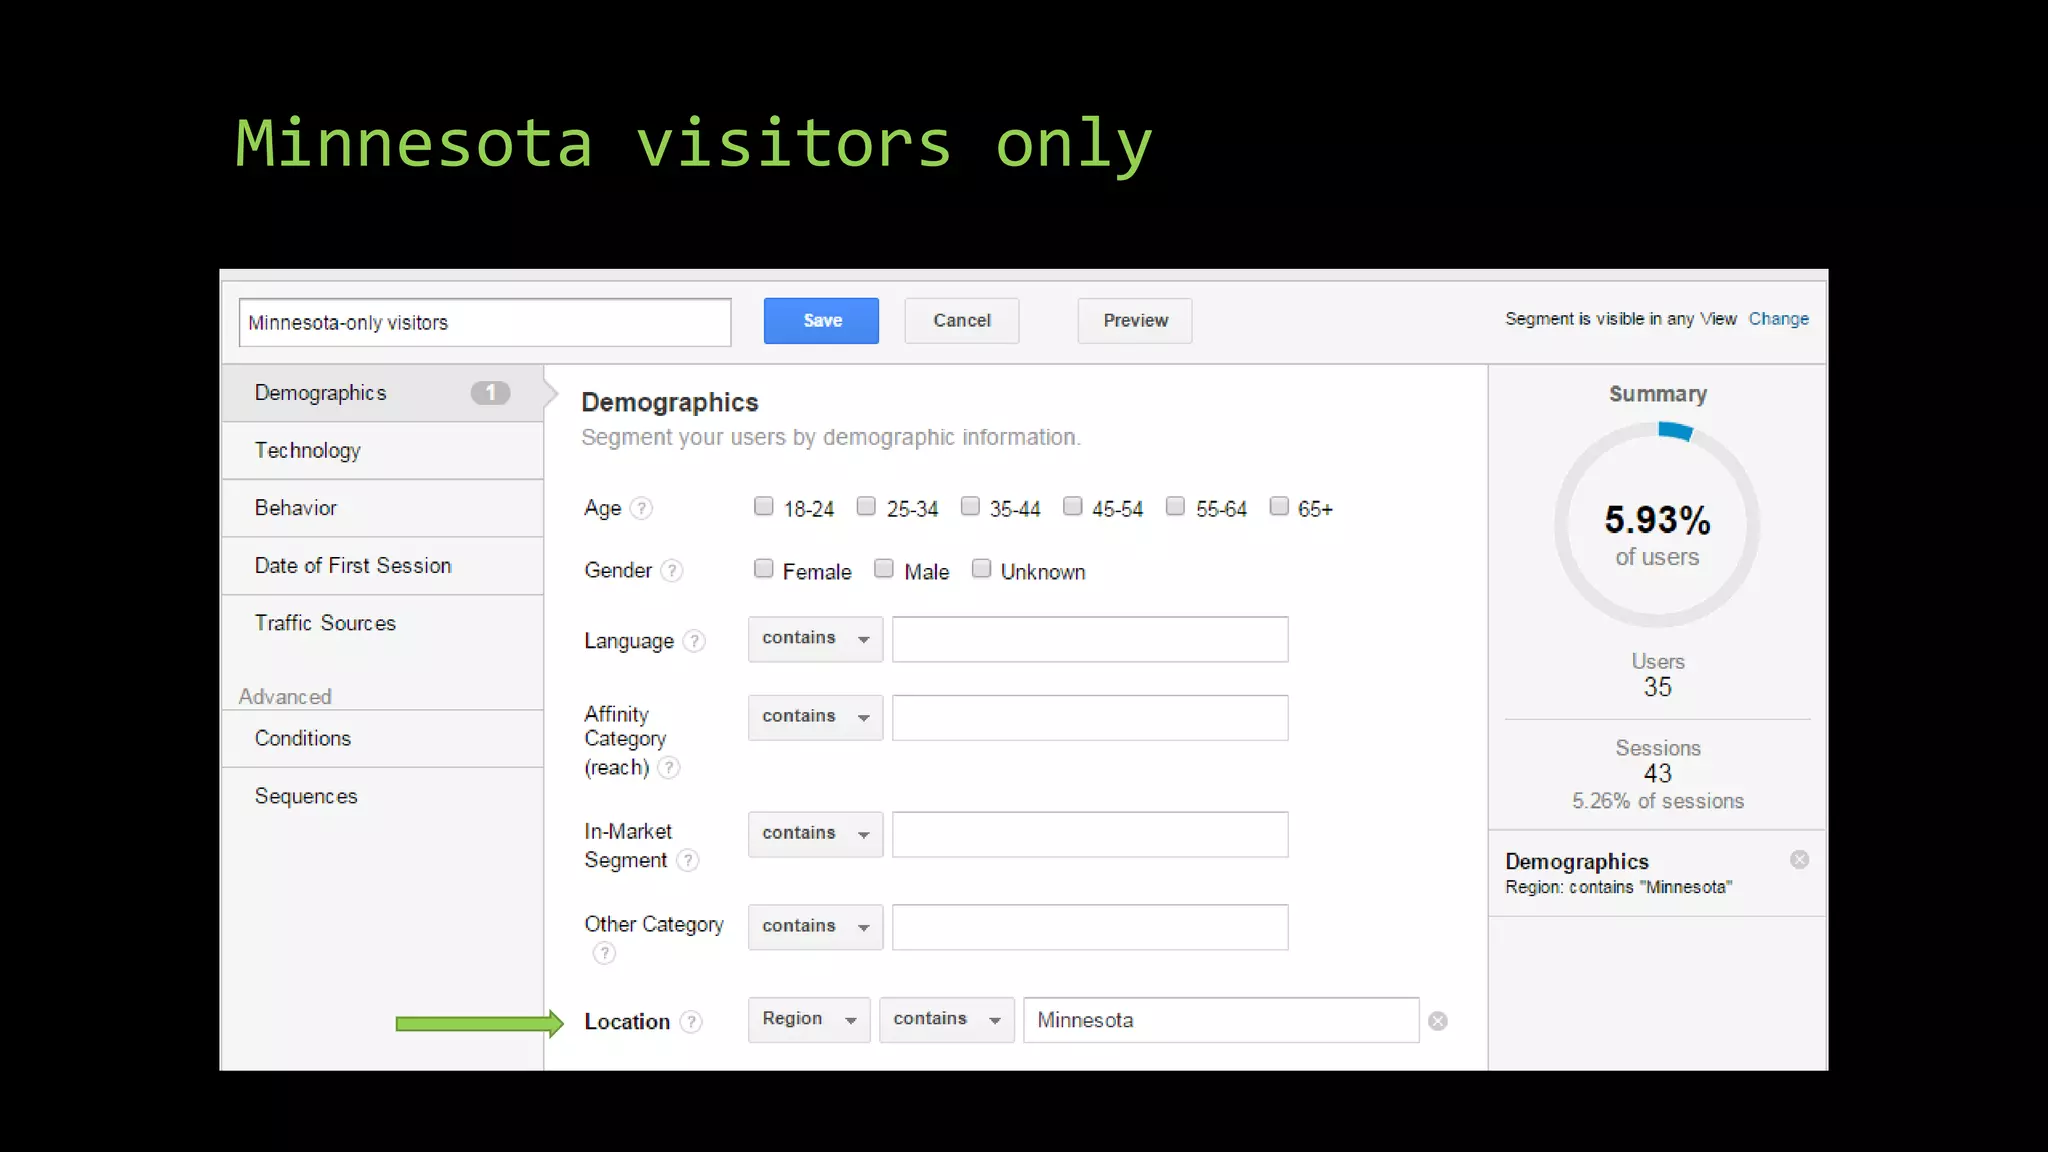Open the In-Market Segment help icon
The width and height of the screenshot is (2048, 1152).
(x=688, y=860)
